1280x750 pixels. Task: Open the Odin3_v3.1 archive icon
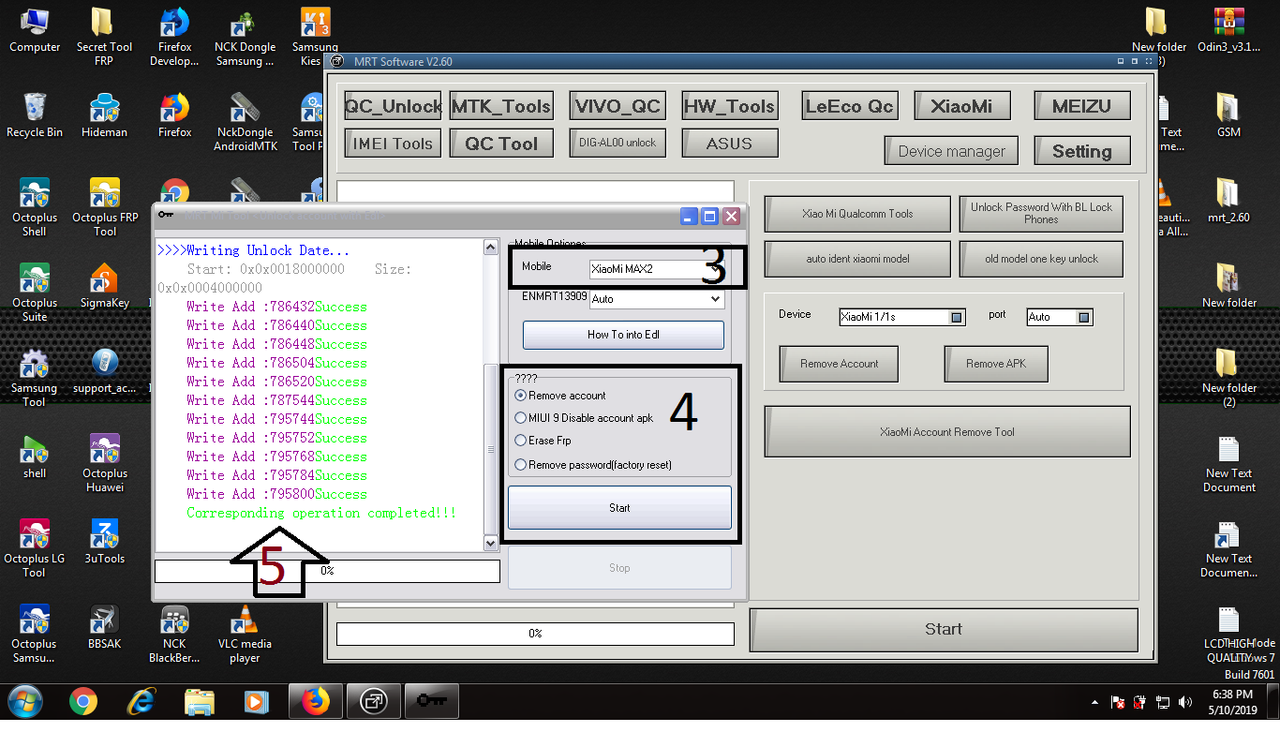pos(1229,30)
